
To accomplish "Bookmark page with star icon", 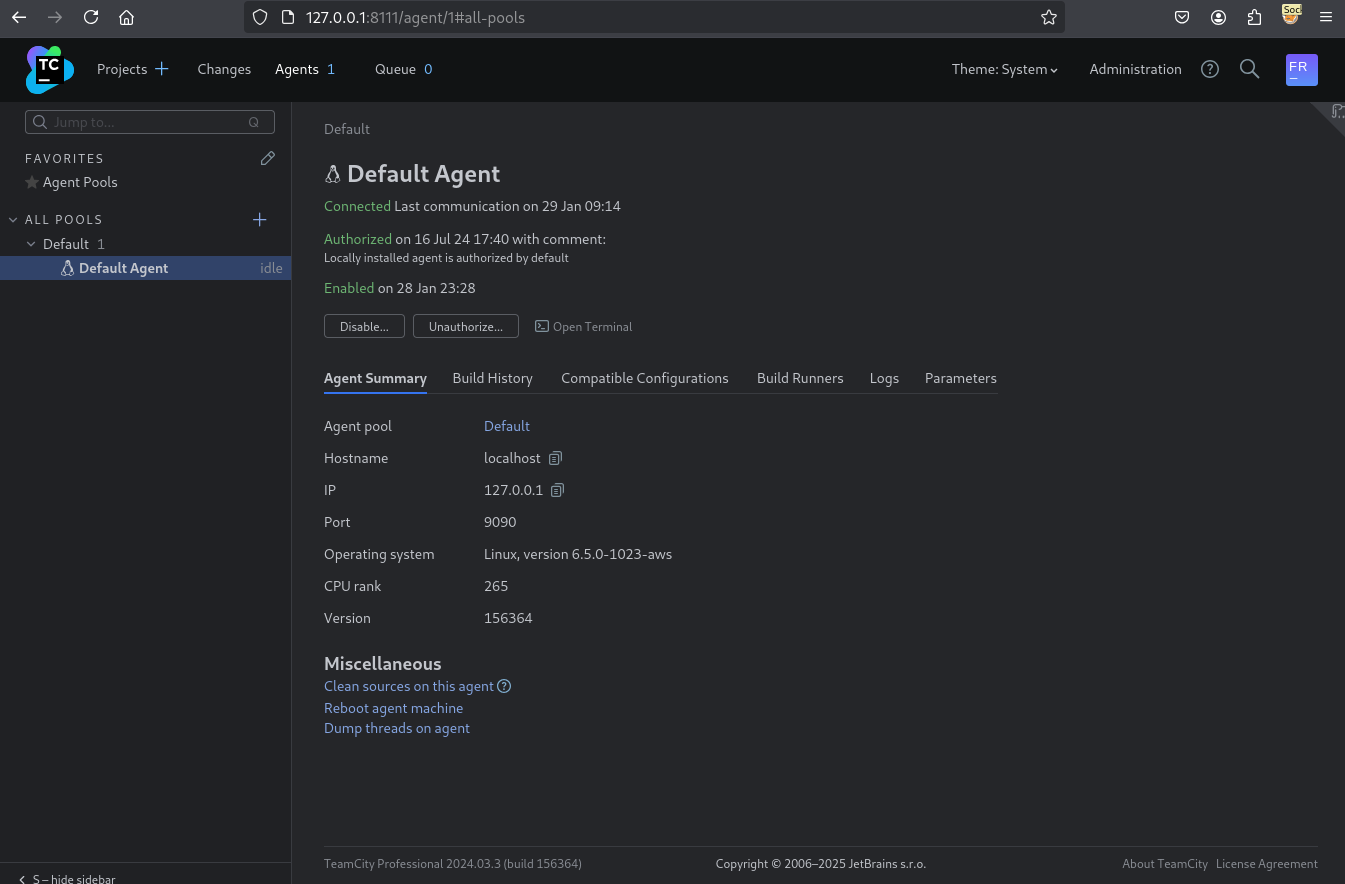I will coord(1048,17).
